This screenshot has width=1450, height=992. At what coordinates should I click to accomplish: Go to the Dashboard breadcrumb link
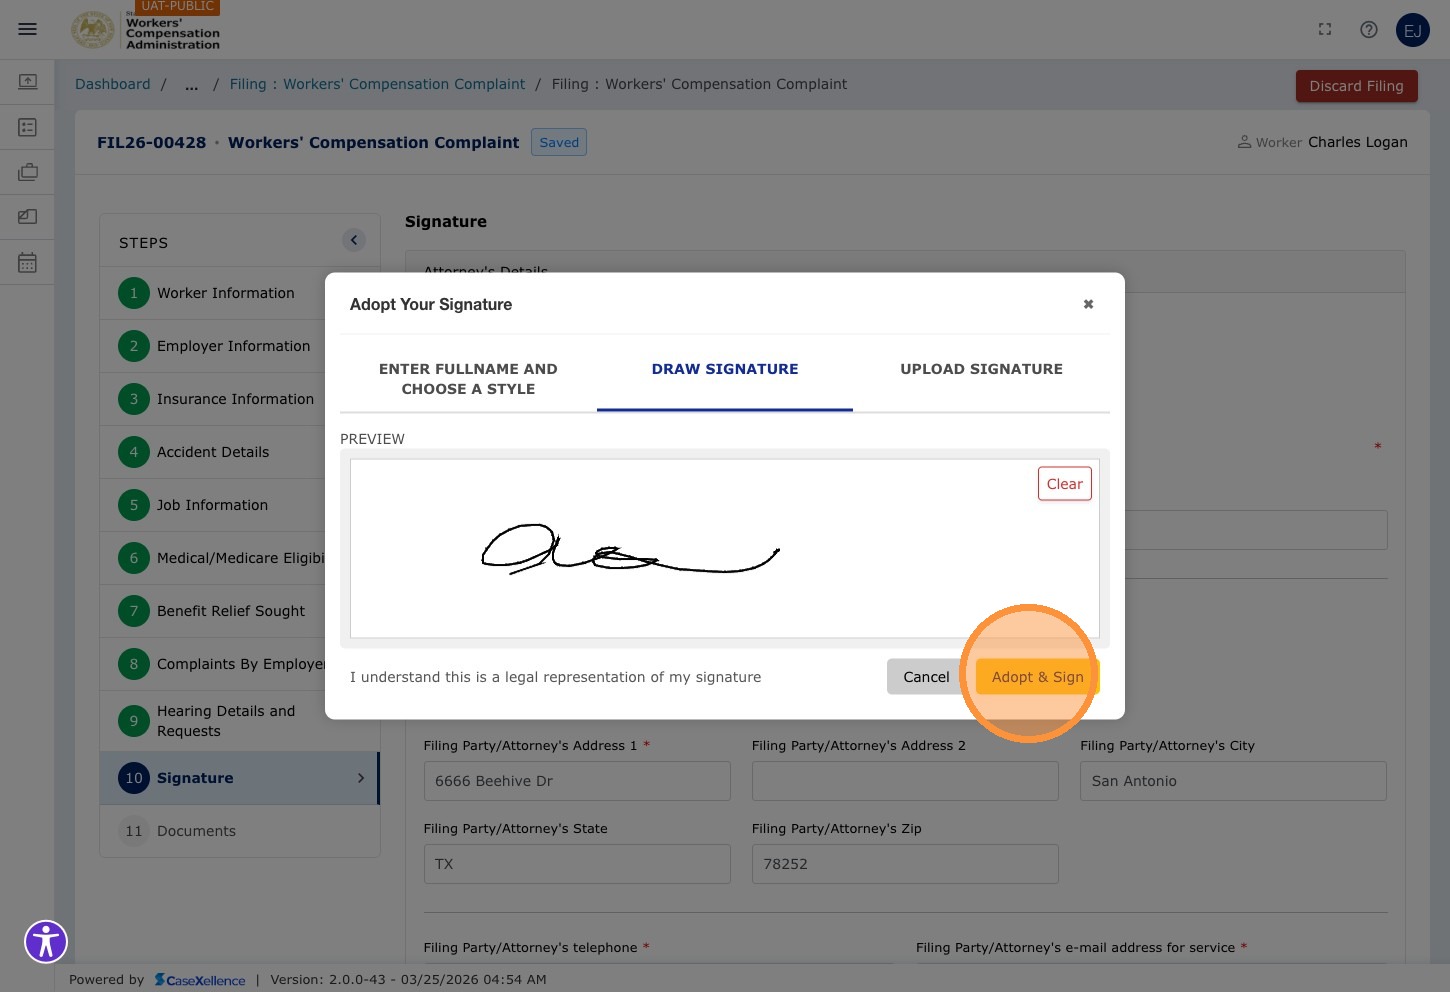click(113, 84)
